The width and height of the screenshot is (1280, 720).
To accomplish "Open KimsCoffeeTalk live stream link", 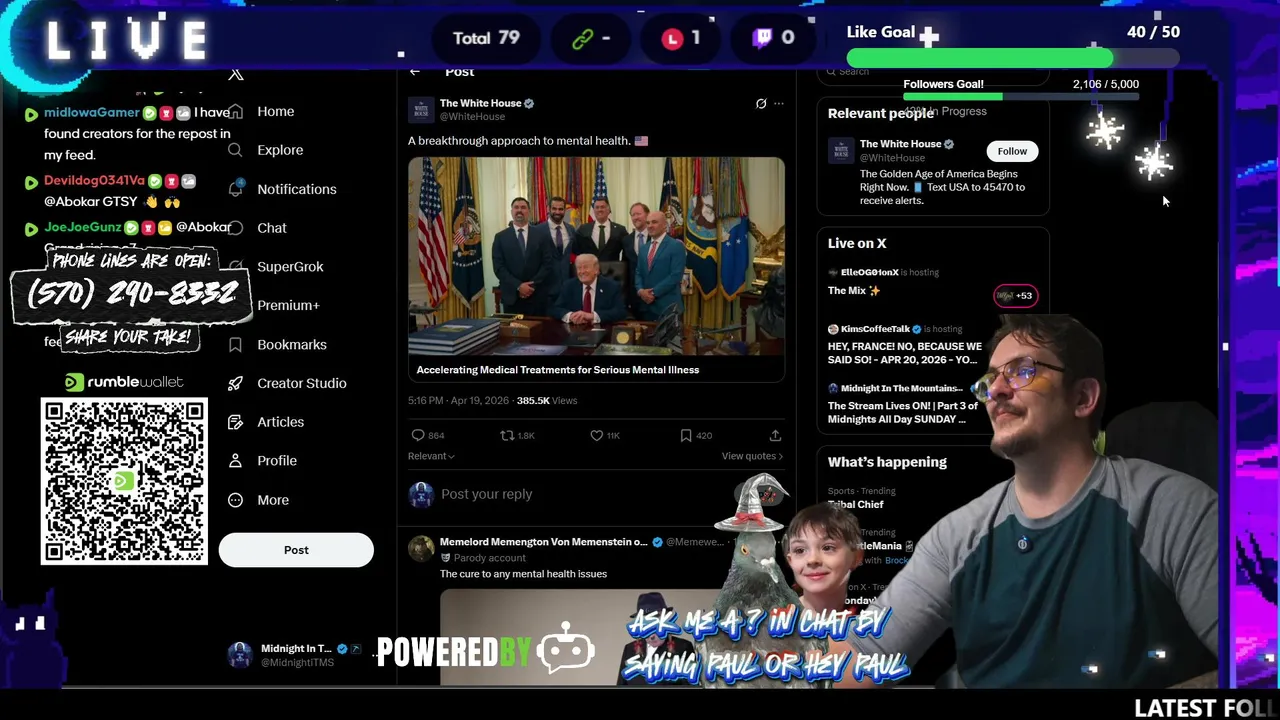I will (904, 353).
